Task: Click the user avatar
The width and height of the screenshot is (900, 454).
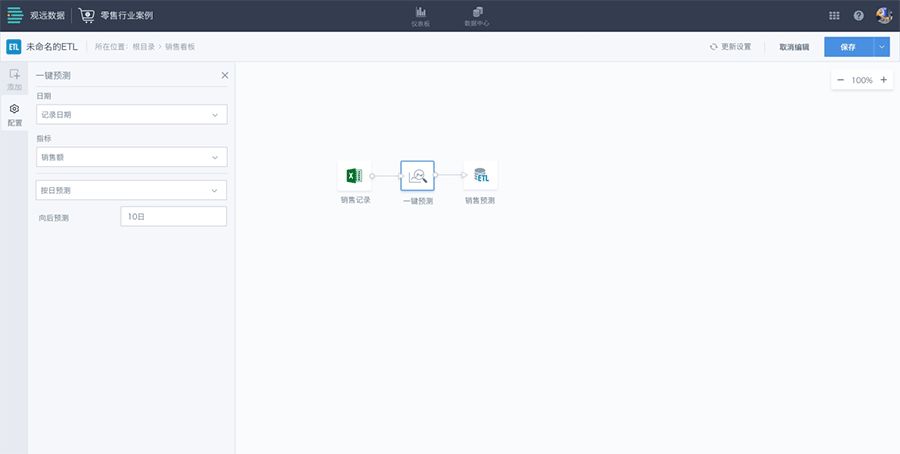Action: point(884,15)
